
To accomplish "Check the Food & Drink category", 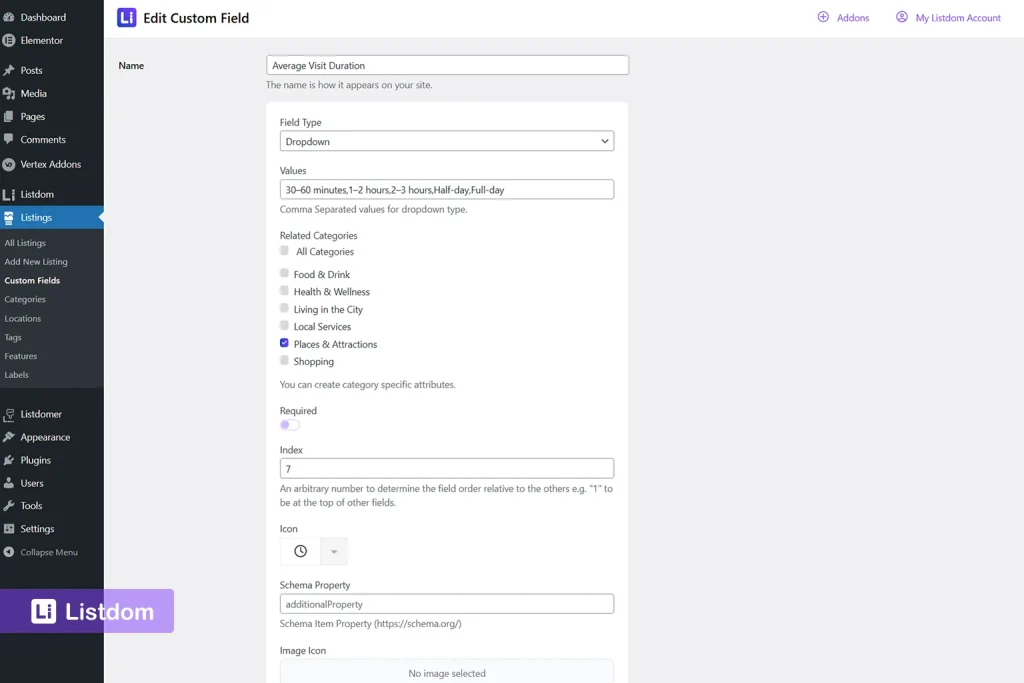I will 284,273.
